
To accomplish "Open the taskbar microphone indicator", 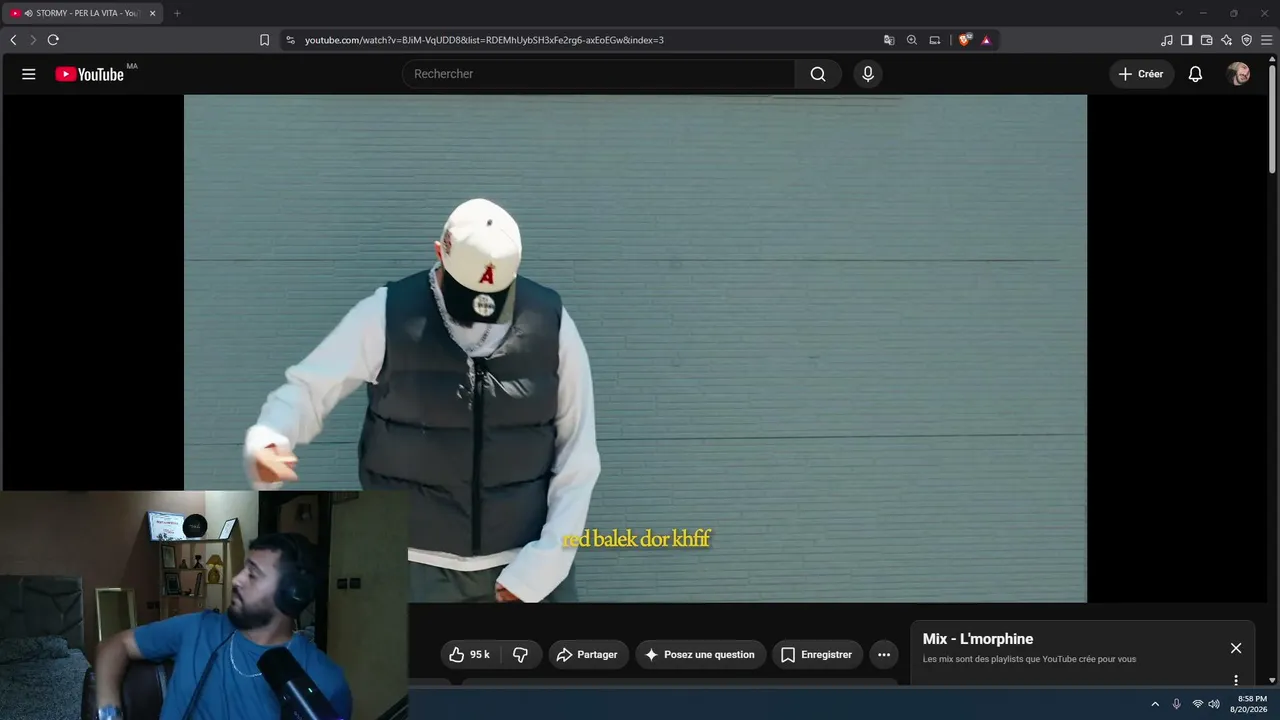I will point(1176,704).
